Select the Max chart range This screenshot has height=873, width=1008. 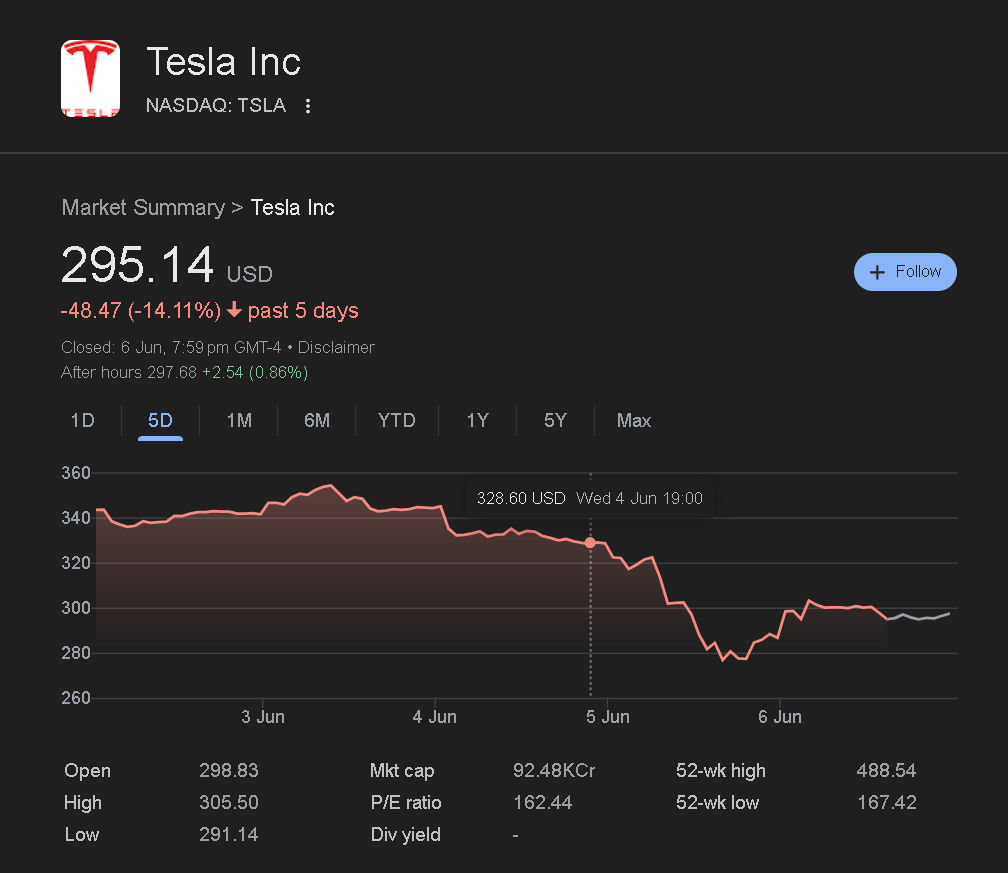coord(634,420)
